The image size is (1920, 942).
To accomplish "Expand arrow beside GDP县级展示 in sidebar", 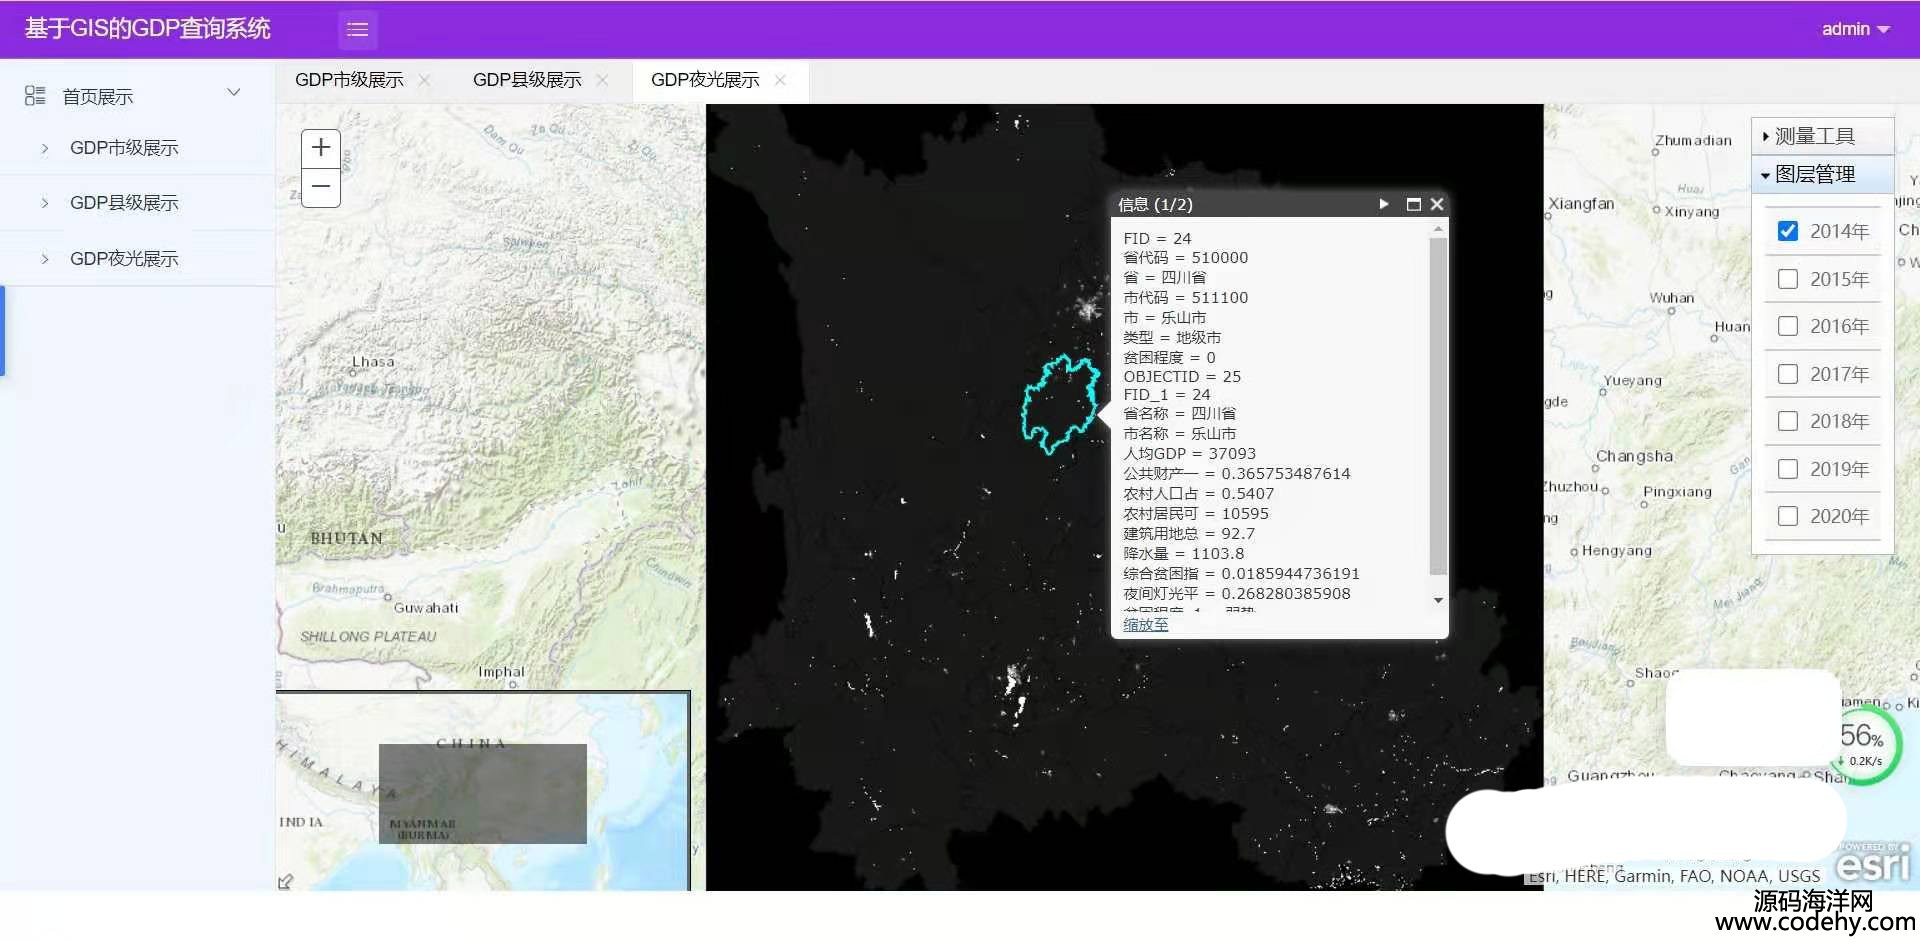I will coord(45,203).
